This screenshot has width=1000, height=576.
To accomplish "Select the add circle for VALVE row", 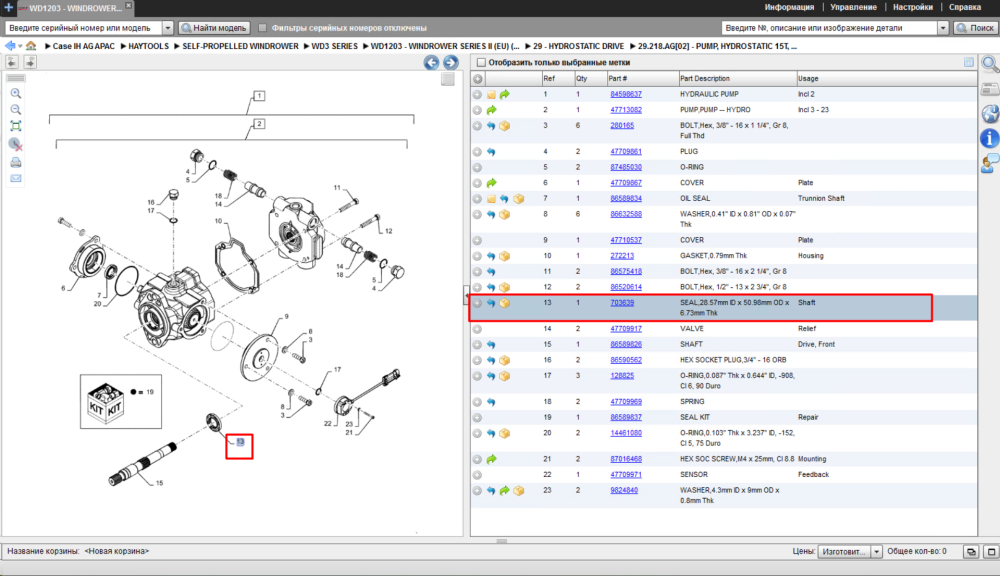I will tap(477, 329).
